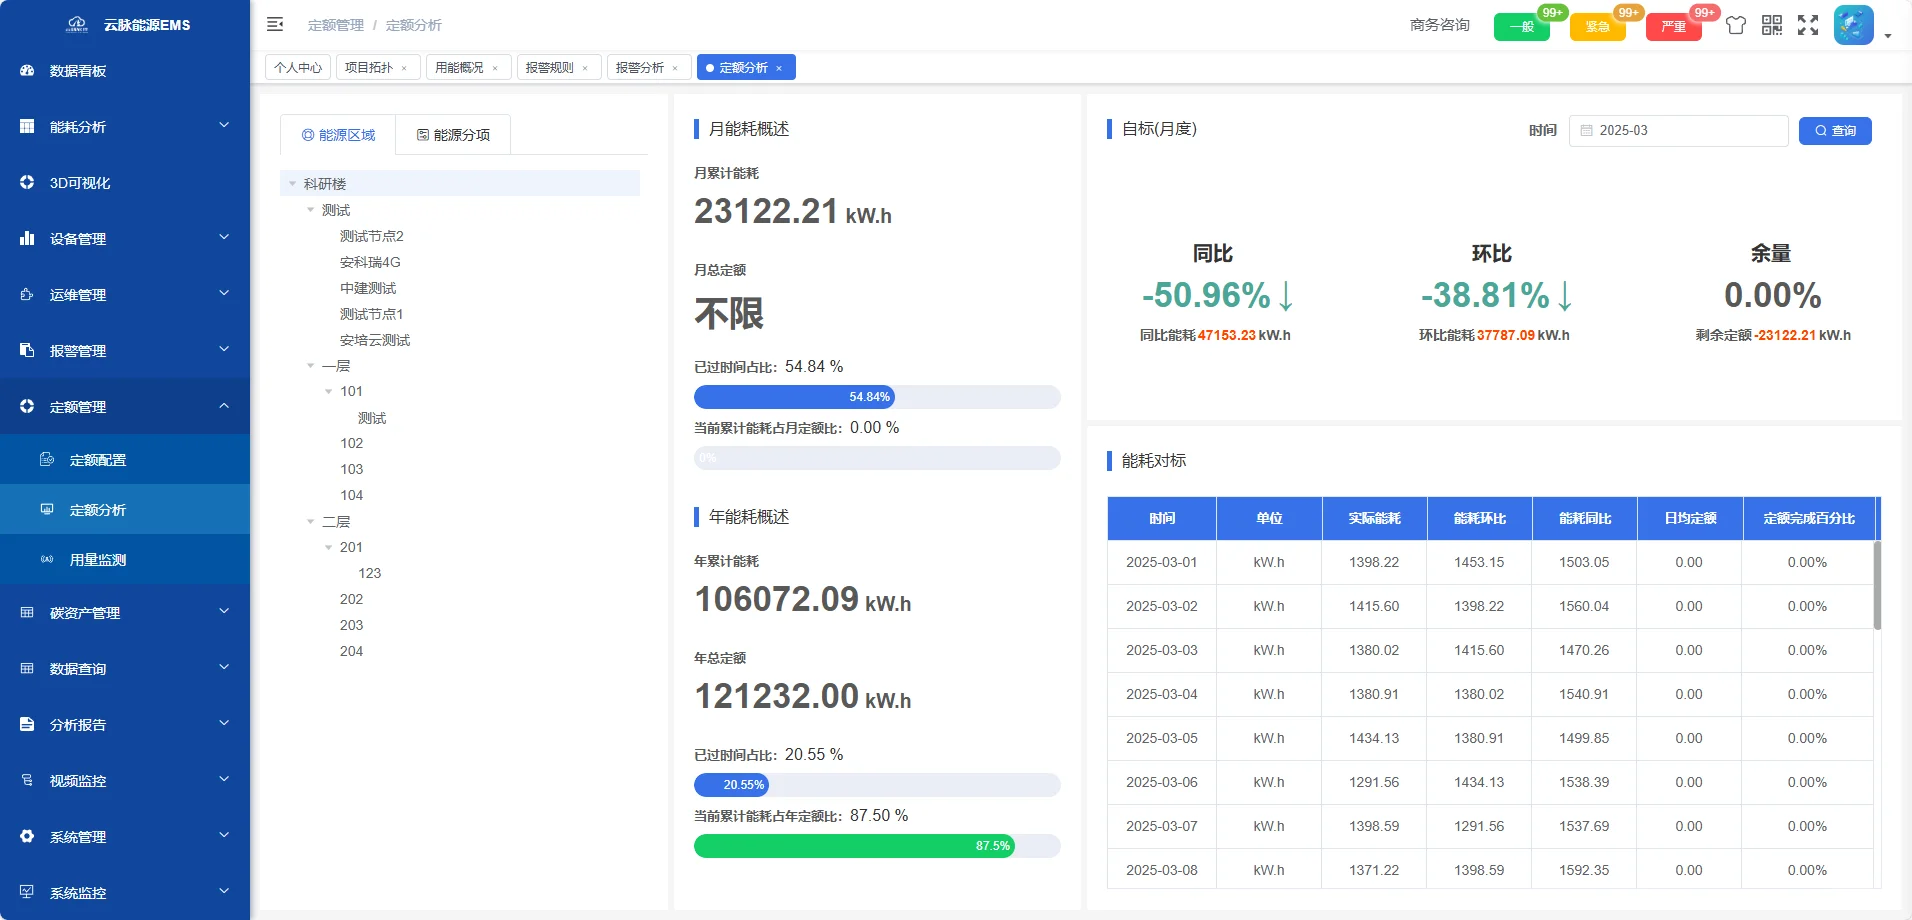
Task: Click the 3D可视化 sidebar icon
Action: (x=26, y=182)
